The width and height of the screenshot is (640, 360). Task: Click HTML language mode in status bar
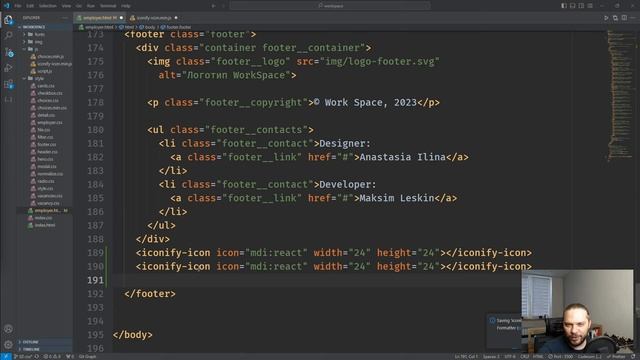[538, 357]
